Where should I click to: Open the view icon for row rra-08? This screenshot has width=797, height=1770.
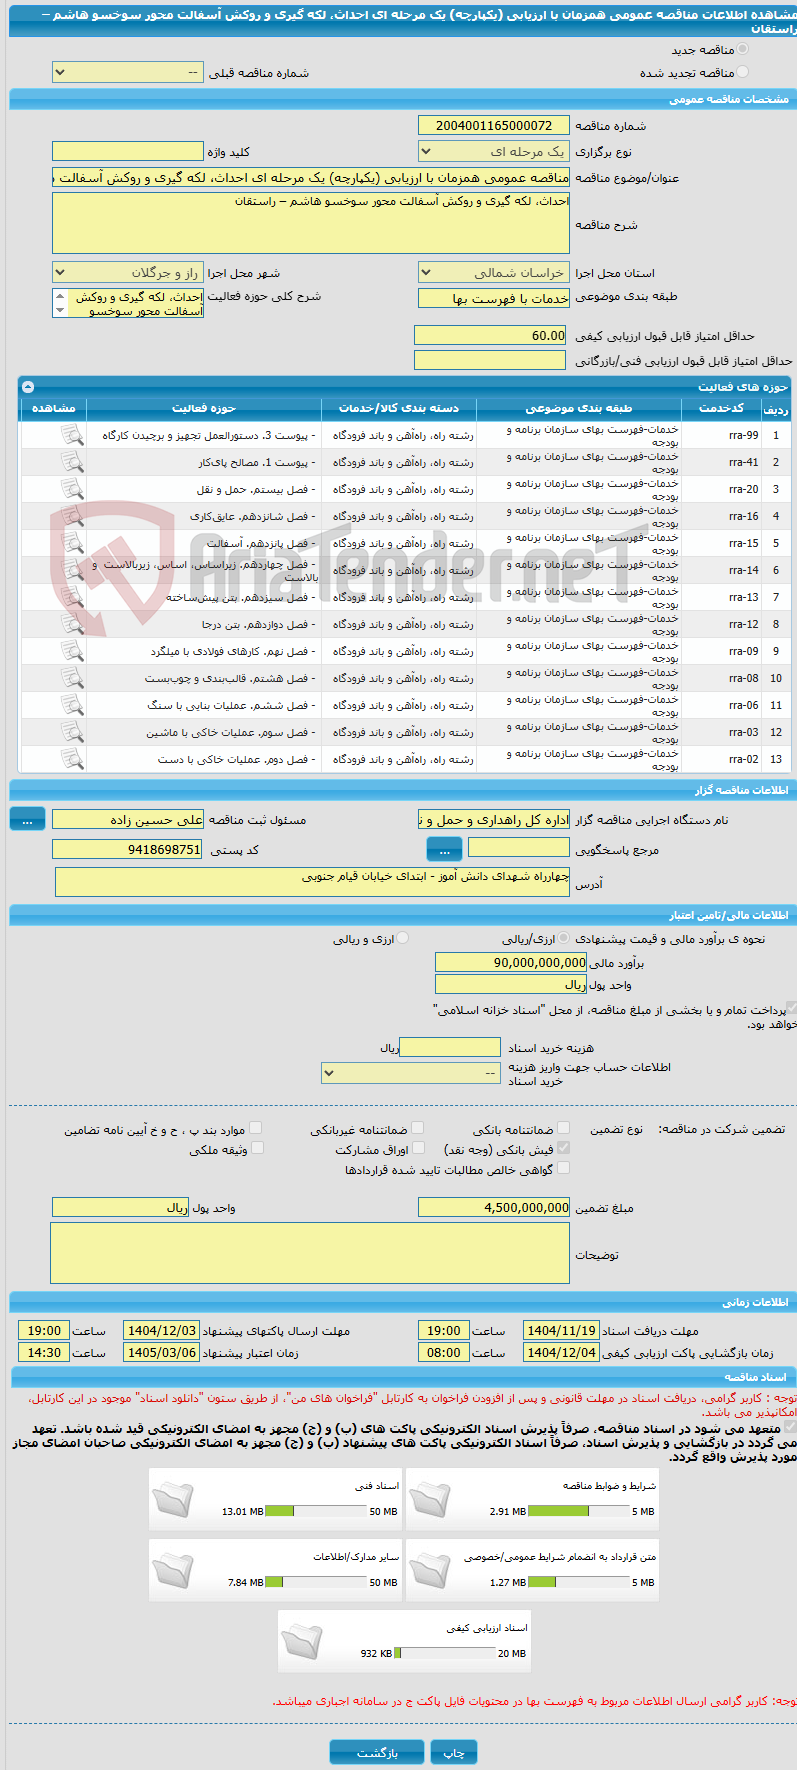coord(71,678)
